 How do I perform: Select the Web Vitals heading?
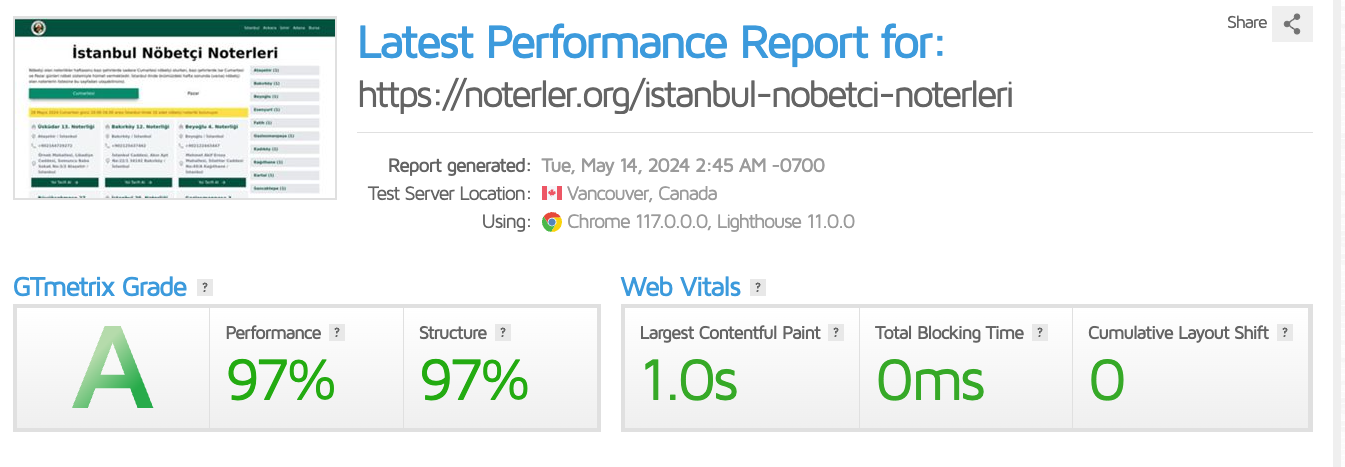point(681,288)
